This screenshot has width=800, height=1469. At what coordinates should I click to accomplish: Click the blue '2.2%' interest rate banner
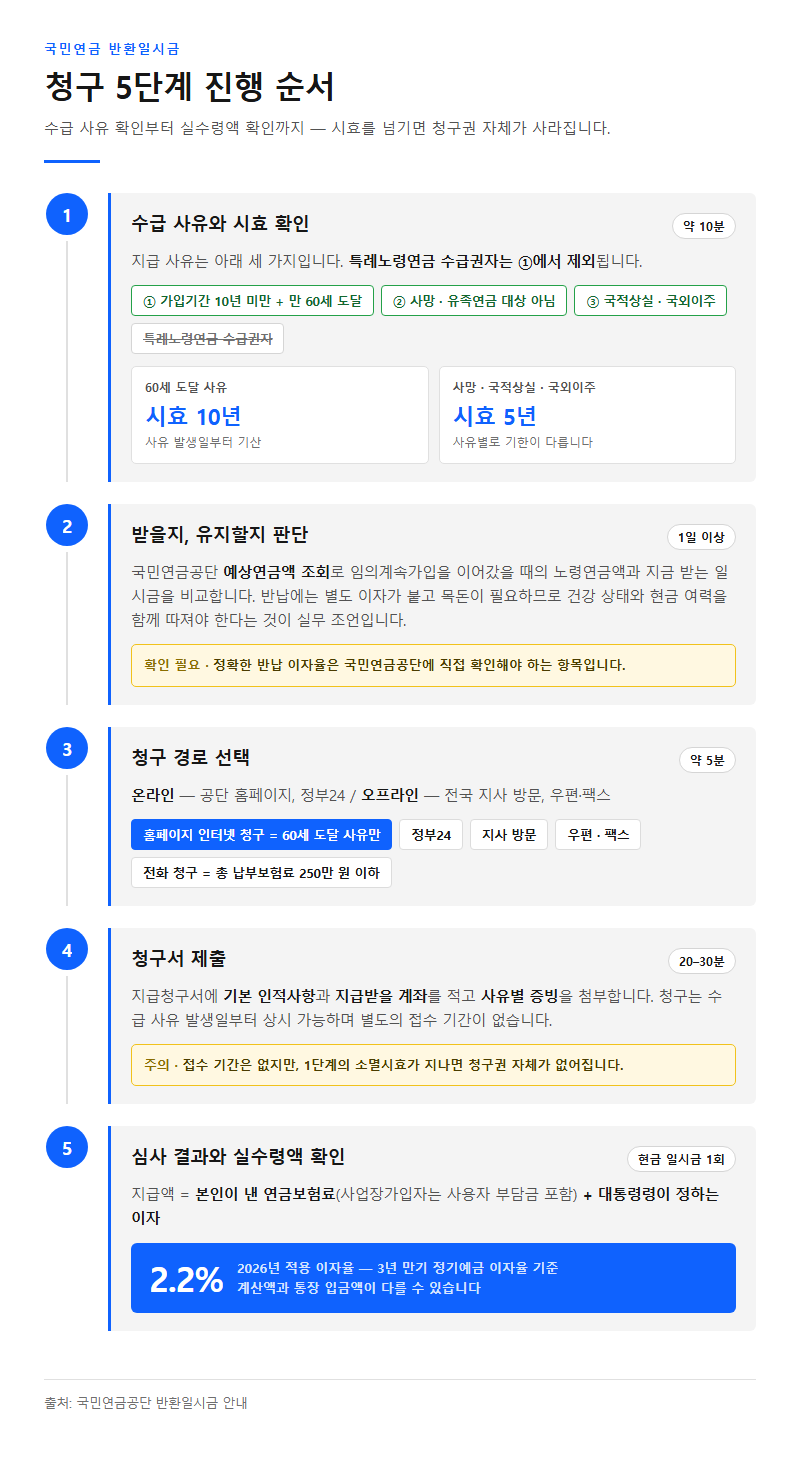[x=433, y=1278]
